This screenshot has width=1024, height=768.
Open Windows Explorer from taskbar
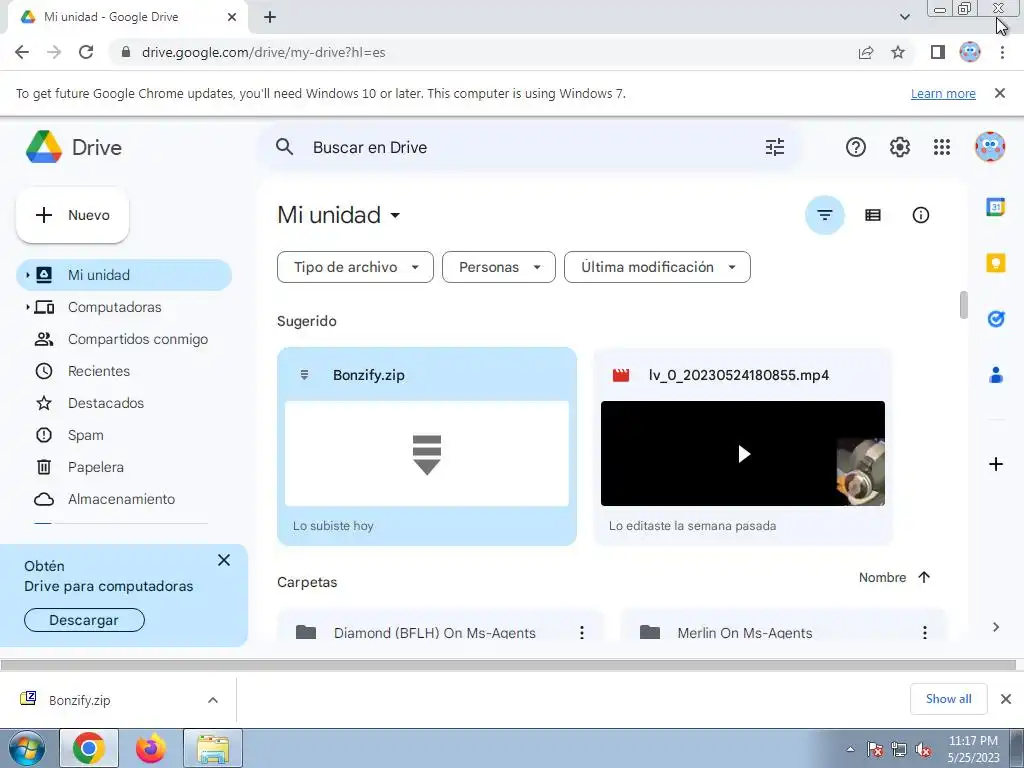coord(213,748)
